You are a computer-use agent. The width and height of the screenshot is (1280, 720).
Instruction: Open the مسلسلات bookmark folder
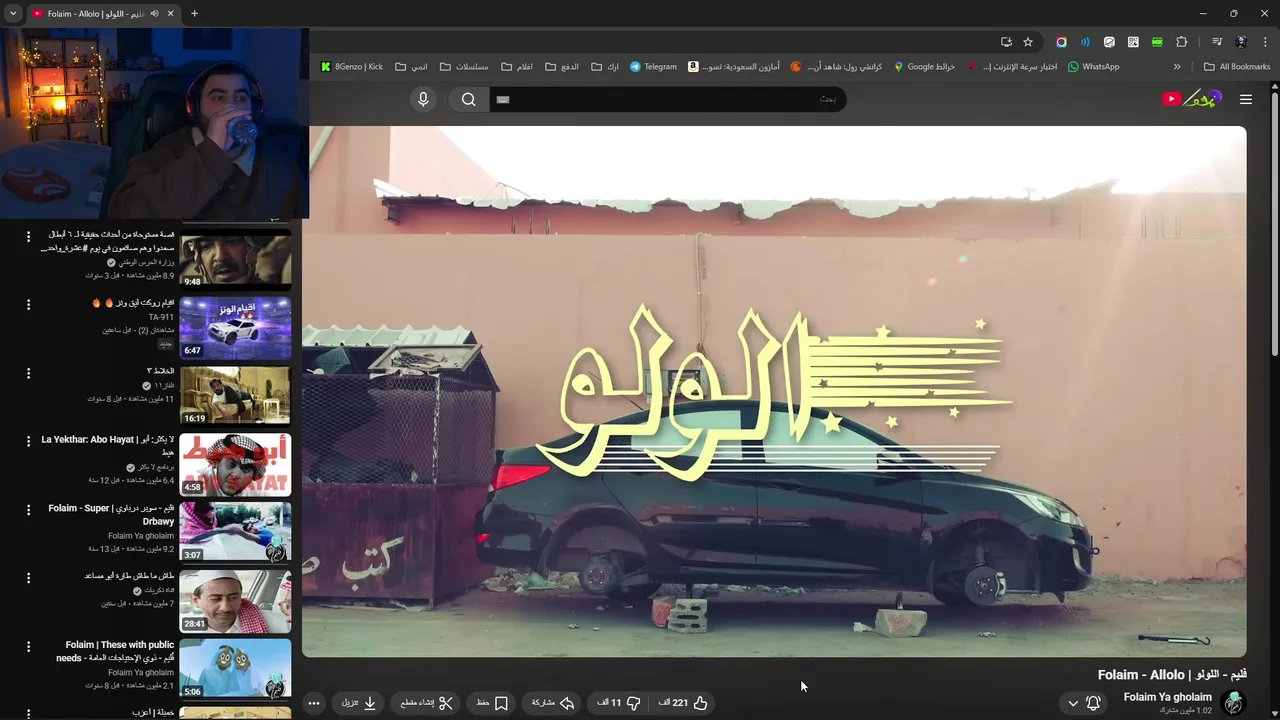[x=464, y=67]
